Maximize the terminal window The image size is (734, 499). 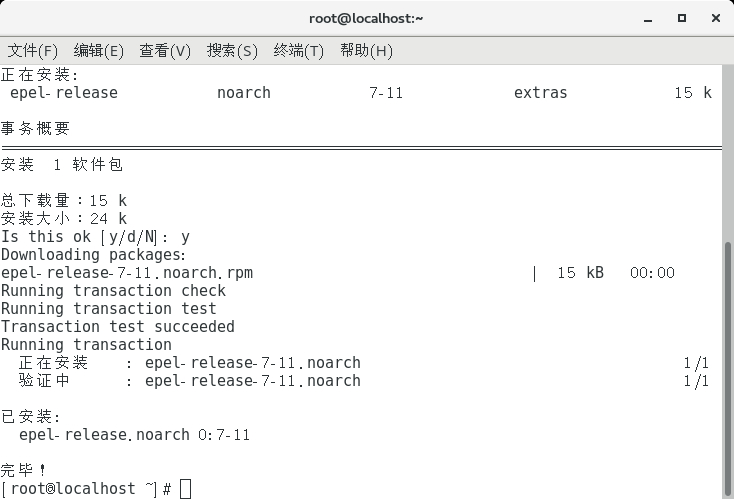click(x=682, y=18)
